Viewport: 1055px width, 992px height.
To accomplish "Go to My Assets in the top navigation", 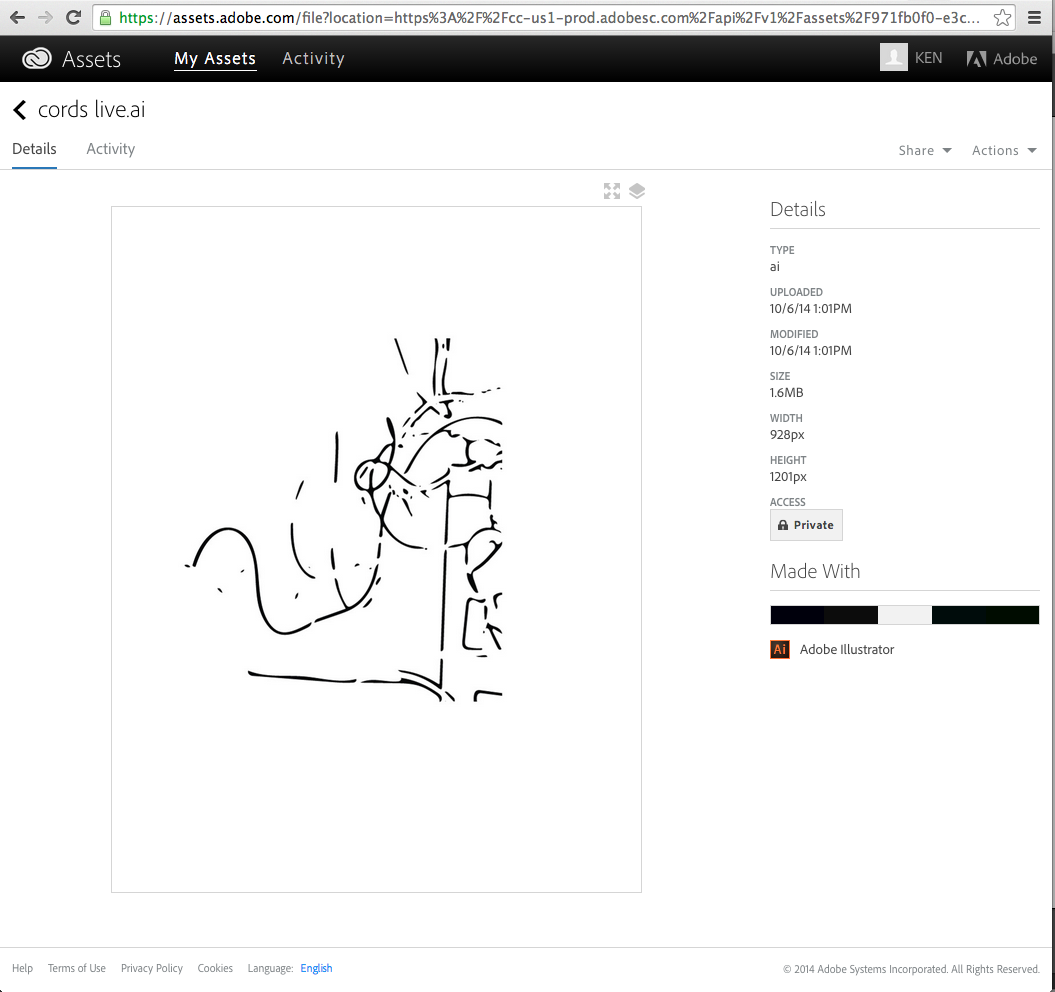I will coord(215,59).
